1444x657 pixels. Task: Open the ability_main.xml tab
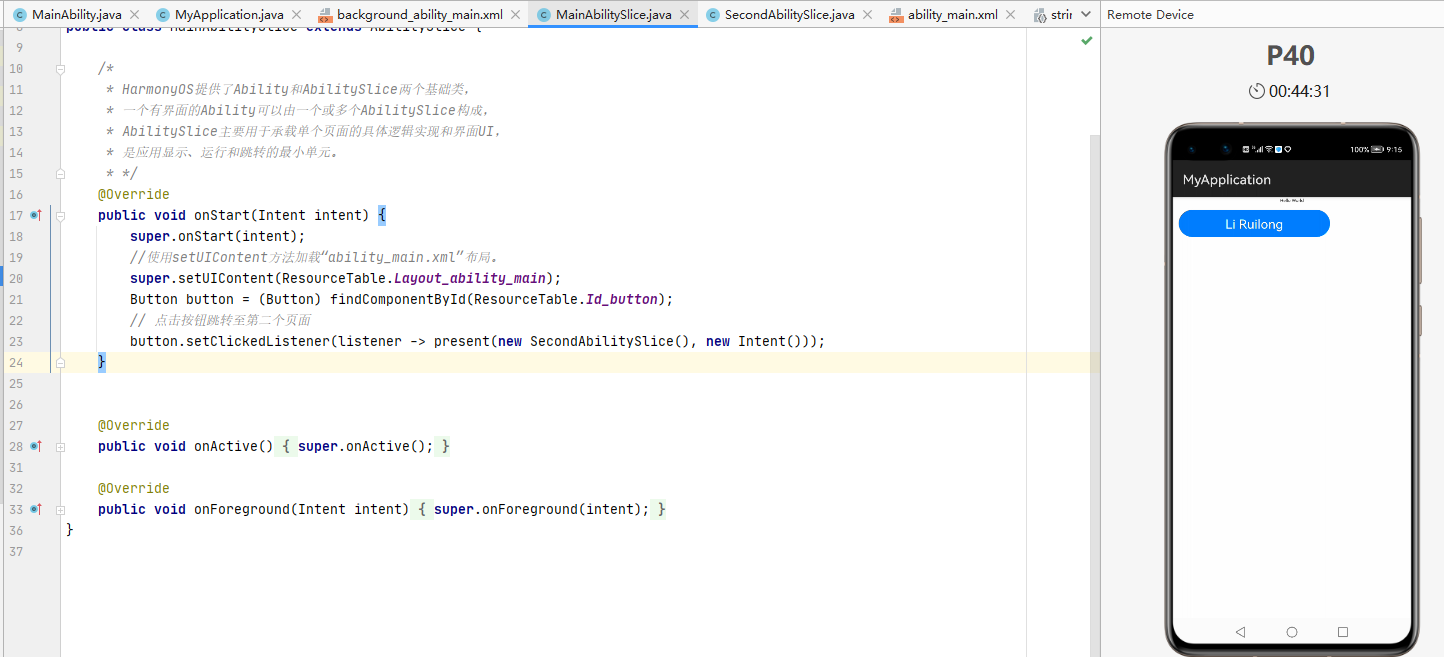(952, 15)
